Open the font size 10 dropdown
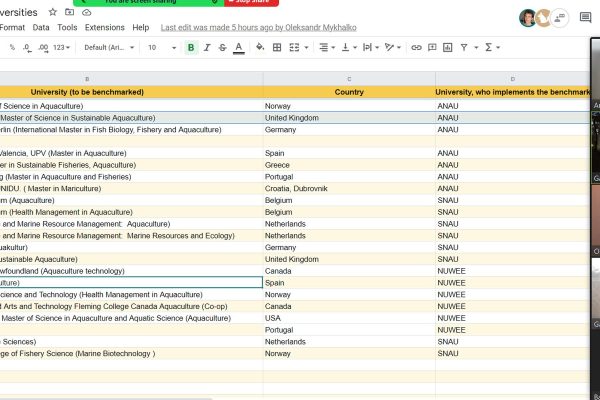Screen dimensions: 600x400 click(162, 47)
